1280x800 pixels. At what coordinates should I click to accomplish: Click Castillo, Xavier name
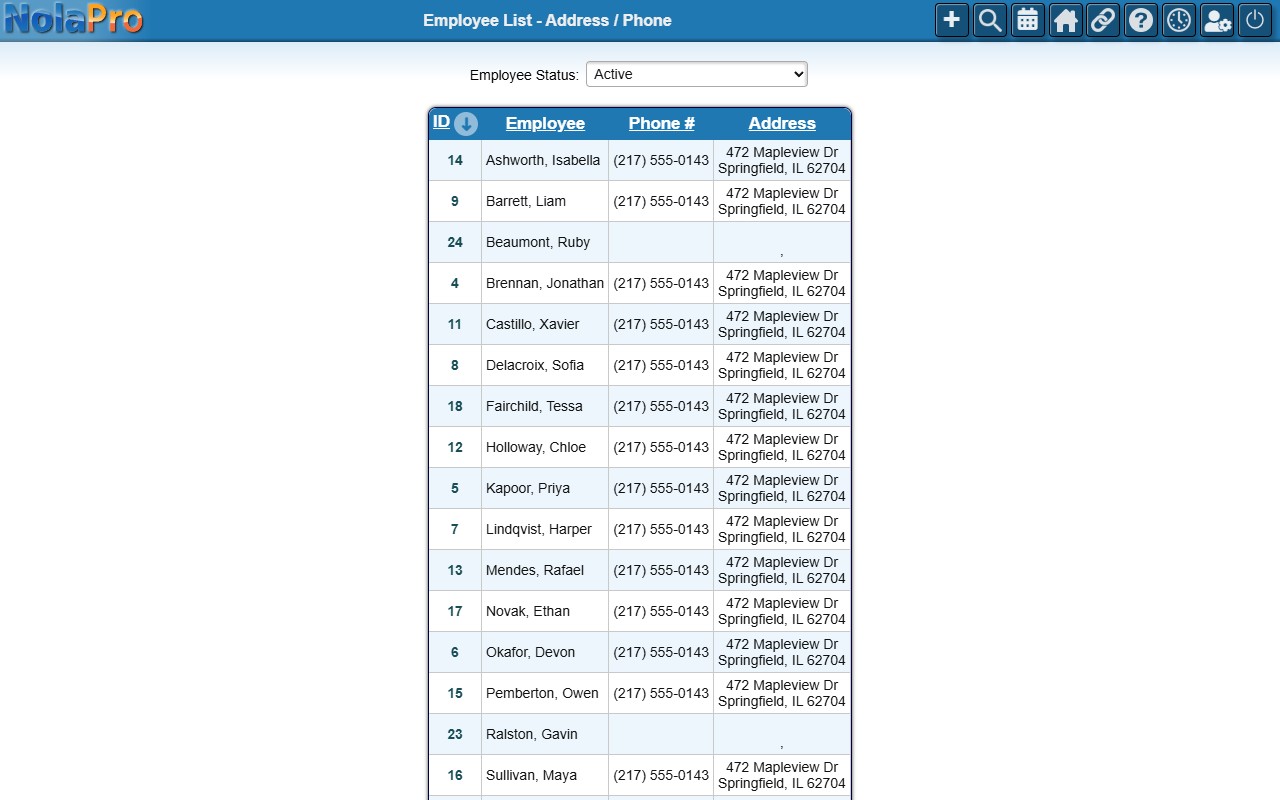click(x=533, y=324)
